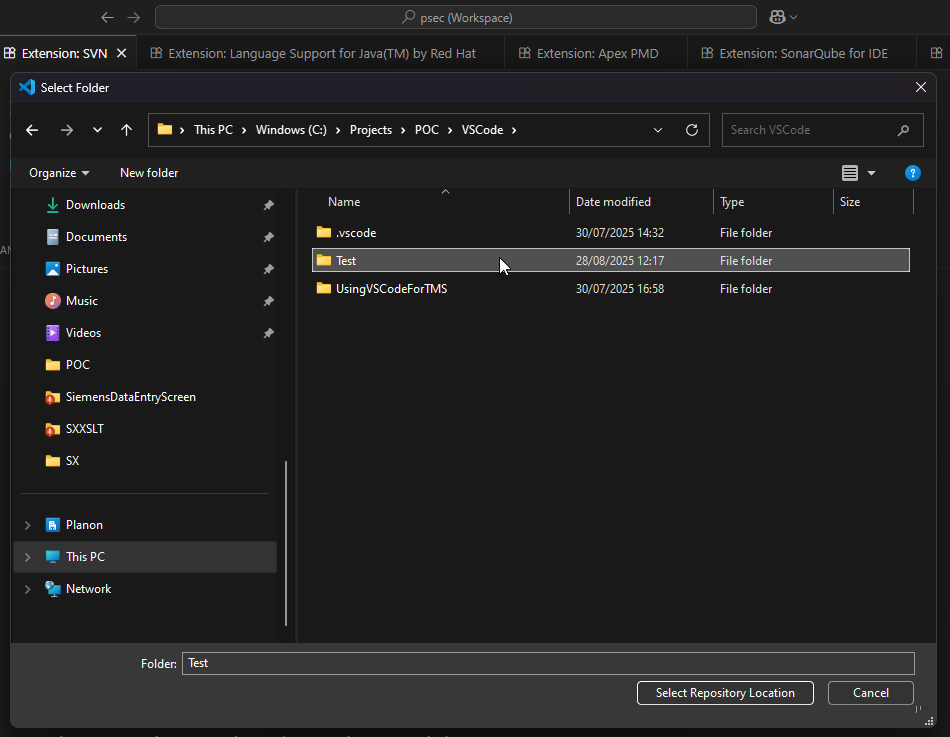Screen dimensions: 950x737
Task: Expand the Planon tree node
Action: click(27, 525)
